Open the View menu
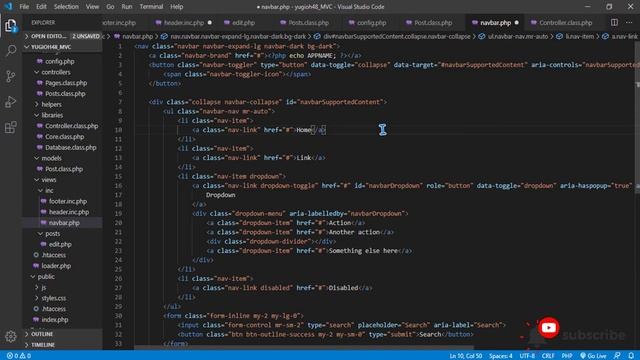640x360 pixels. coord(92,7)
